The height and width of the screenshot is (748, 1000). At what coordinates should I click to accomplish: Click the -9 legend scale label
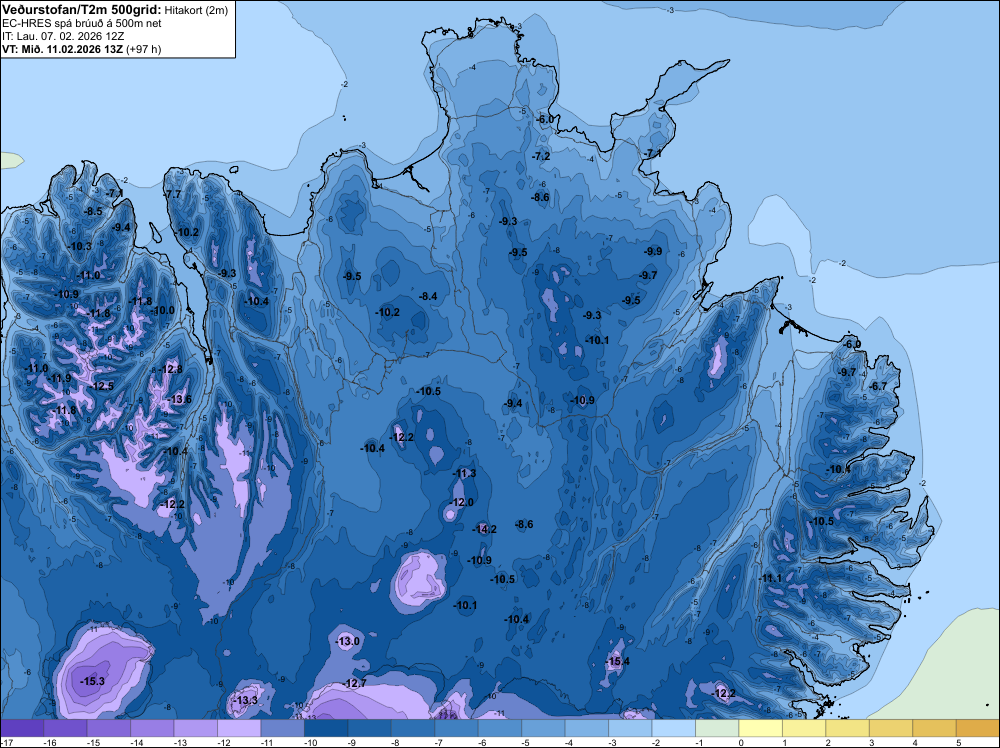[351, 742]
